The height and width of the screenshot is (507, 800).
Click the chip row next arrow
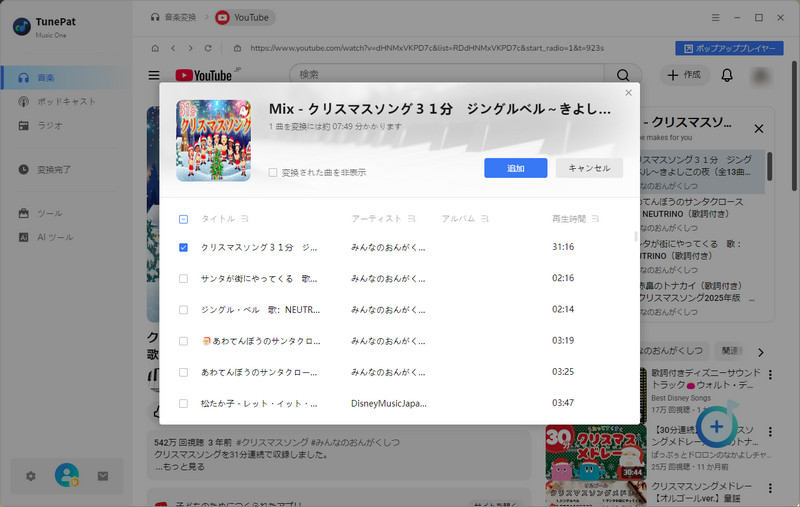(x=760, y=352)
